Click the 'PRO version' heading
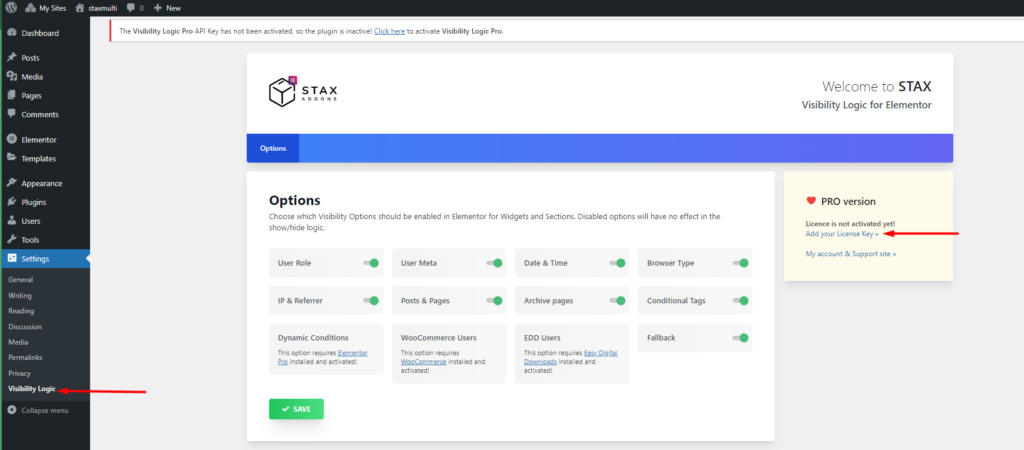The image size is (1024, 450). pyautogui.click(x=848, y=202)
